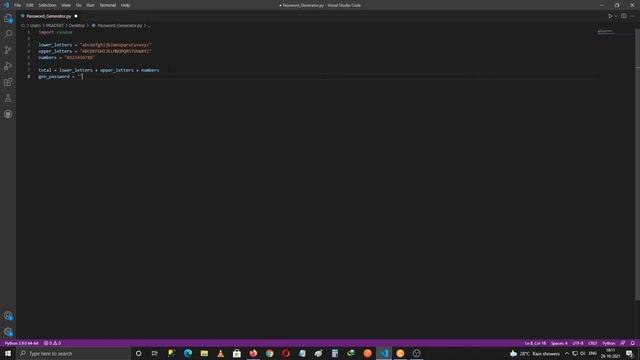This screenshot has height=360, width=640.
Task: Open Opera browser from taskbar
Action: pyautogui.click(x=286, y=353)
